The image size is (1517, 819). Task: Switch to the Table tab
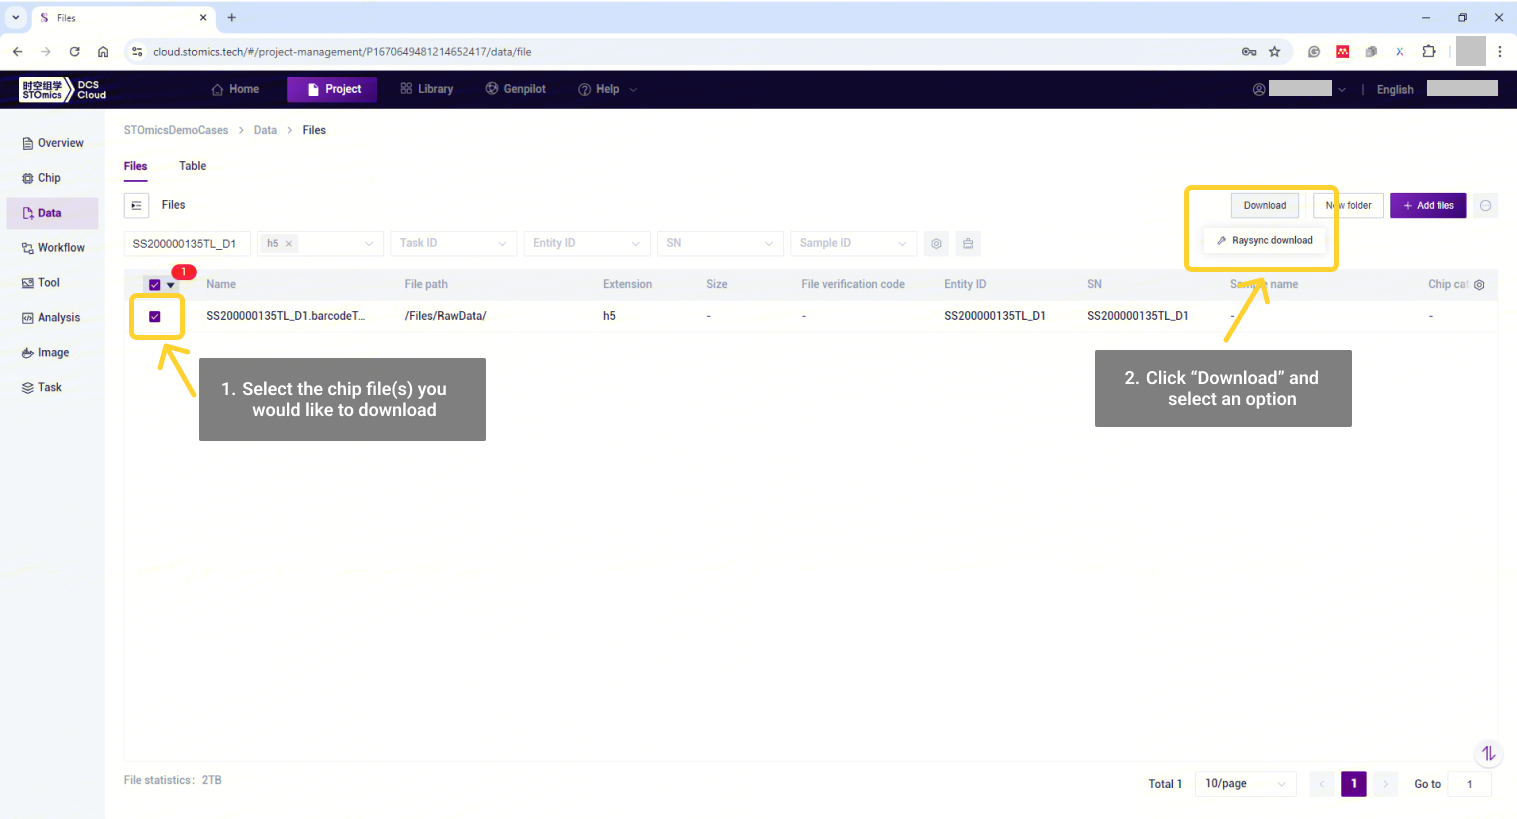(x=192, y=166)
